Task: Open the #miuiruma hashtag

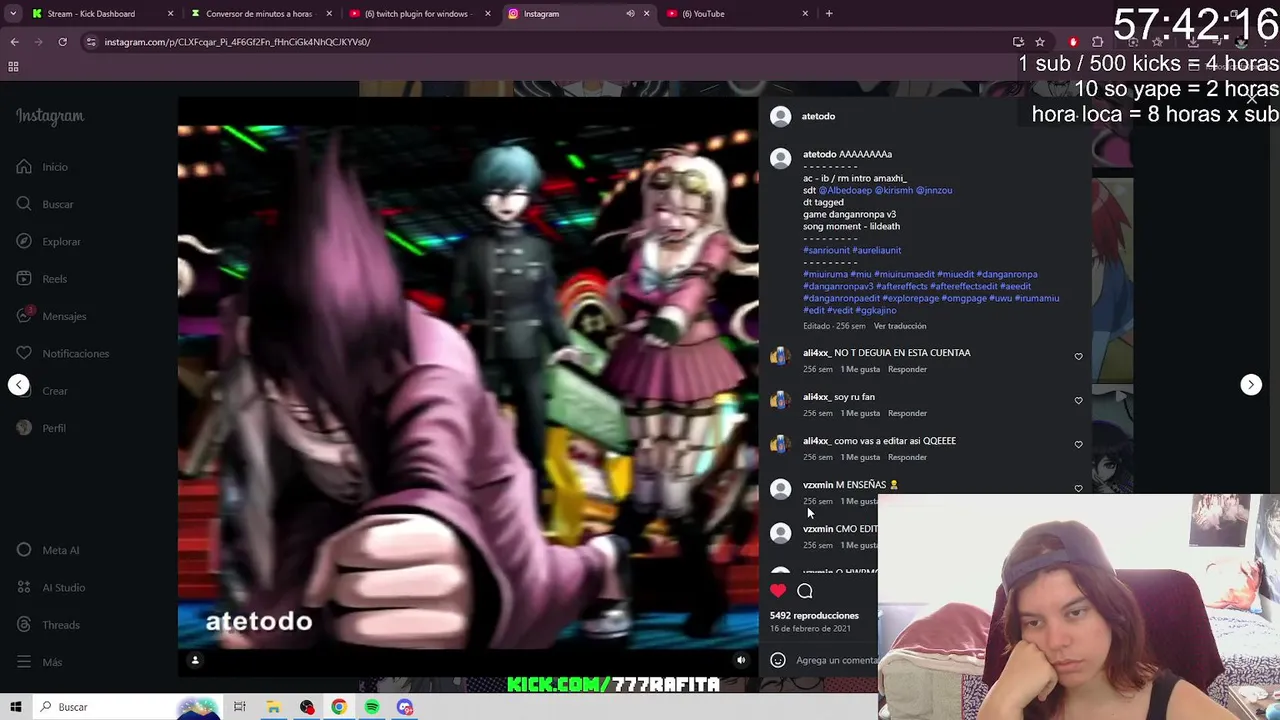Action: point(825,274)
